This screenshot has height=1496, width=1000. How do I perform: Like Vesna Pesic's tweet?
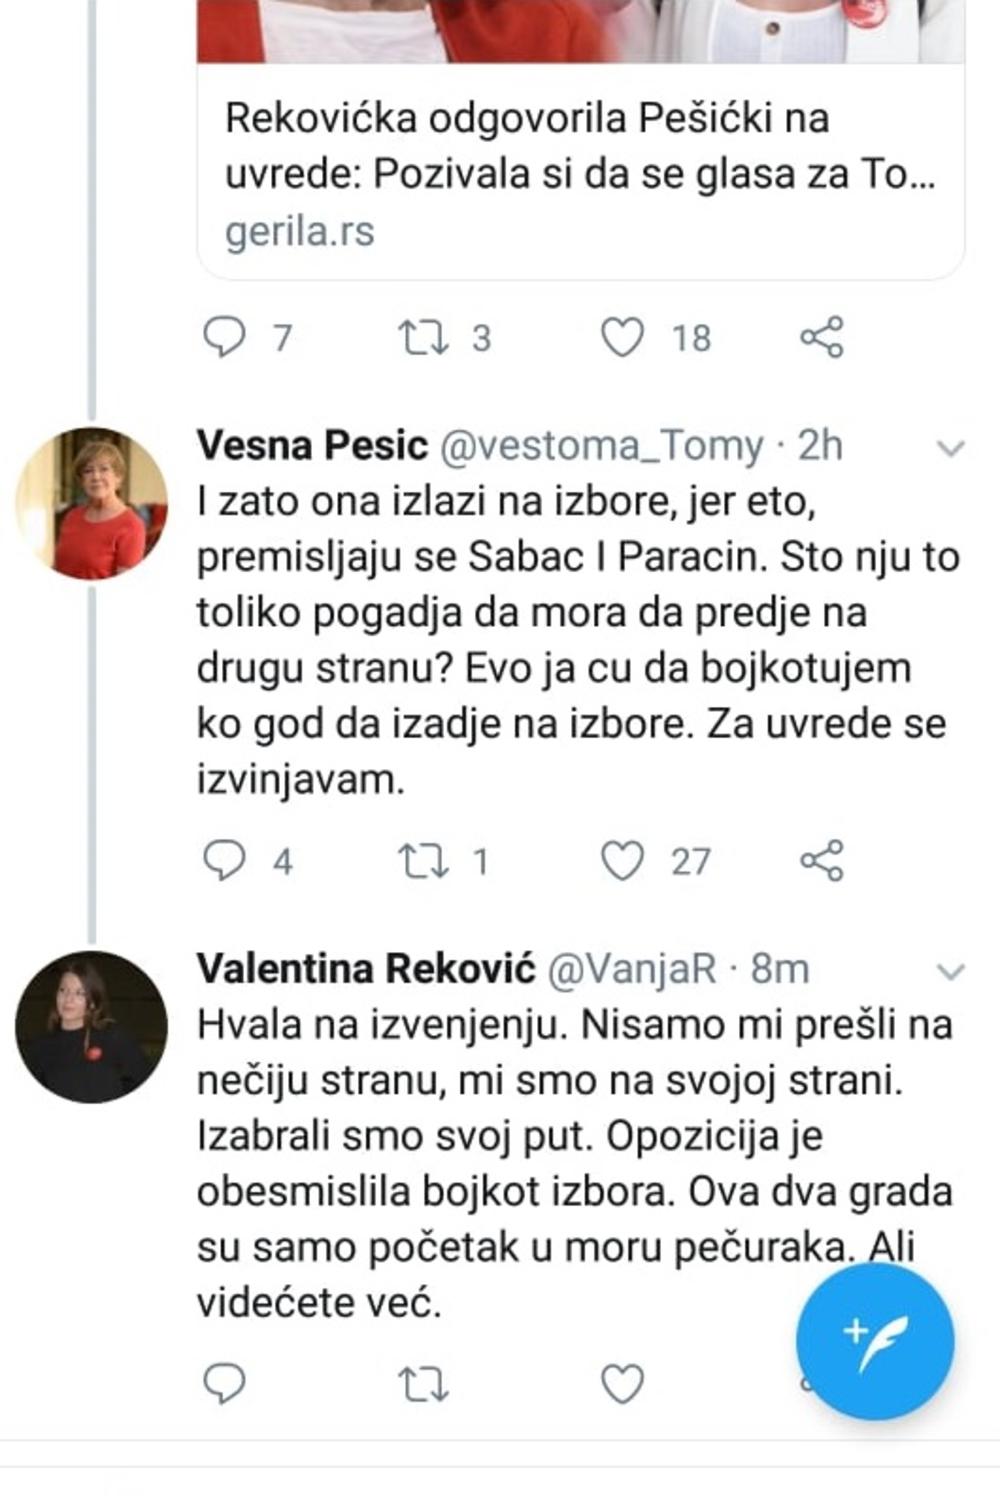click(x=622, y=860)
